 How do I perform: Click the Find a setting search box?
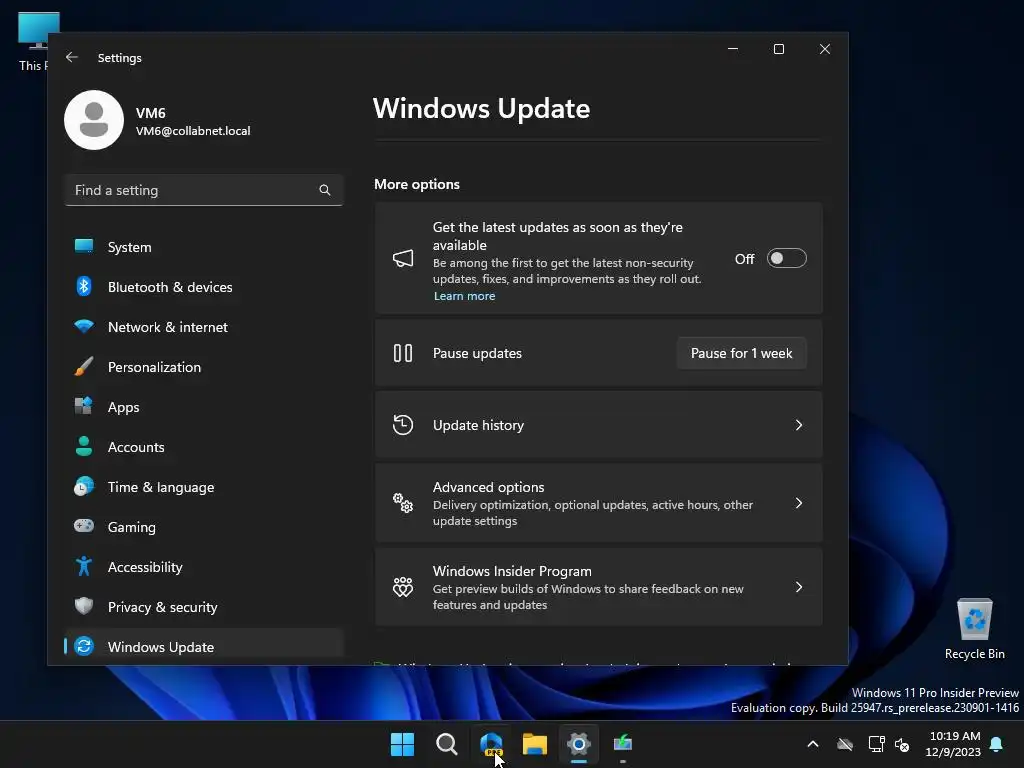204,190
